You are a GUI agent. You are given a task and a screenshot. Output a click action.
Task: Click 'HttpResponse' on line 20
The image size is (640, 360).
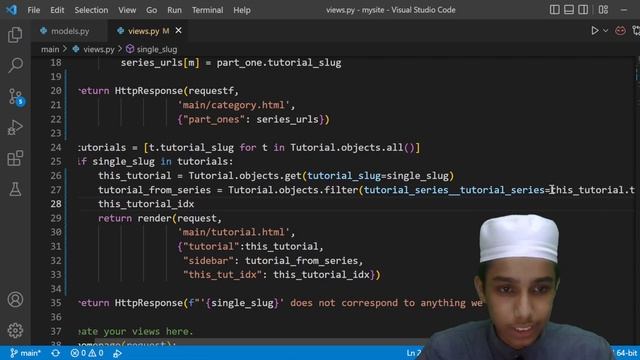149,91
